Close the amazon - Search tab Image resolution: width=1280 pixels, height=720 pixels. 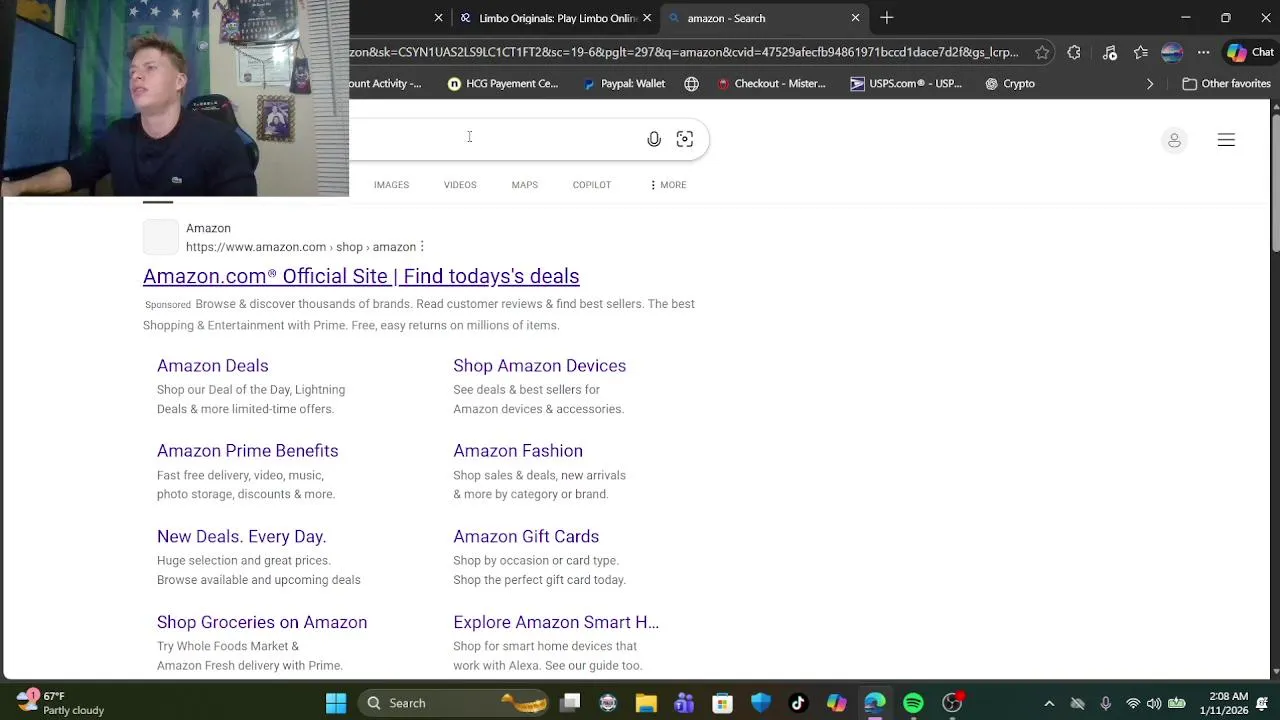(x=855, y=18)
